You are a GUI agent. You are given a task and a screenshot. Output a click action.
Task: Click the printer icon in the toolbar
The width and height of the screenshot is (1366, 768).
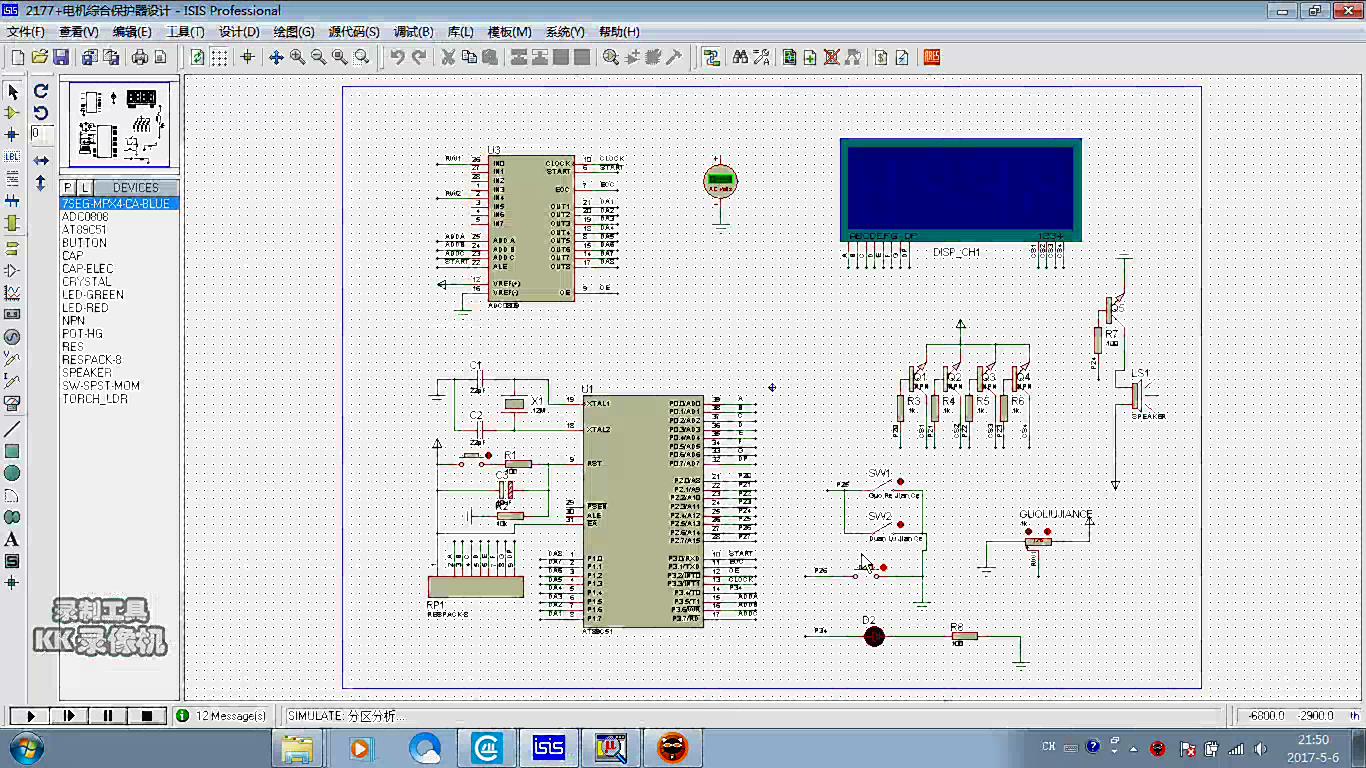(x=140, y=57)
